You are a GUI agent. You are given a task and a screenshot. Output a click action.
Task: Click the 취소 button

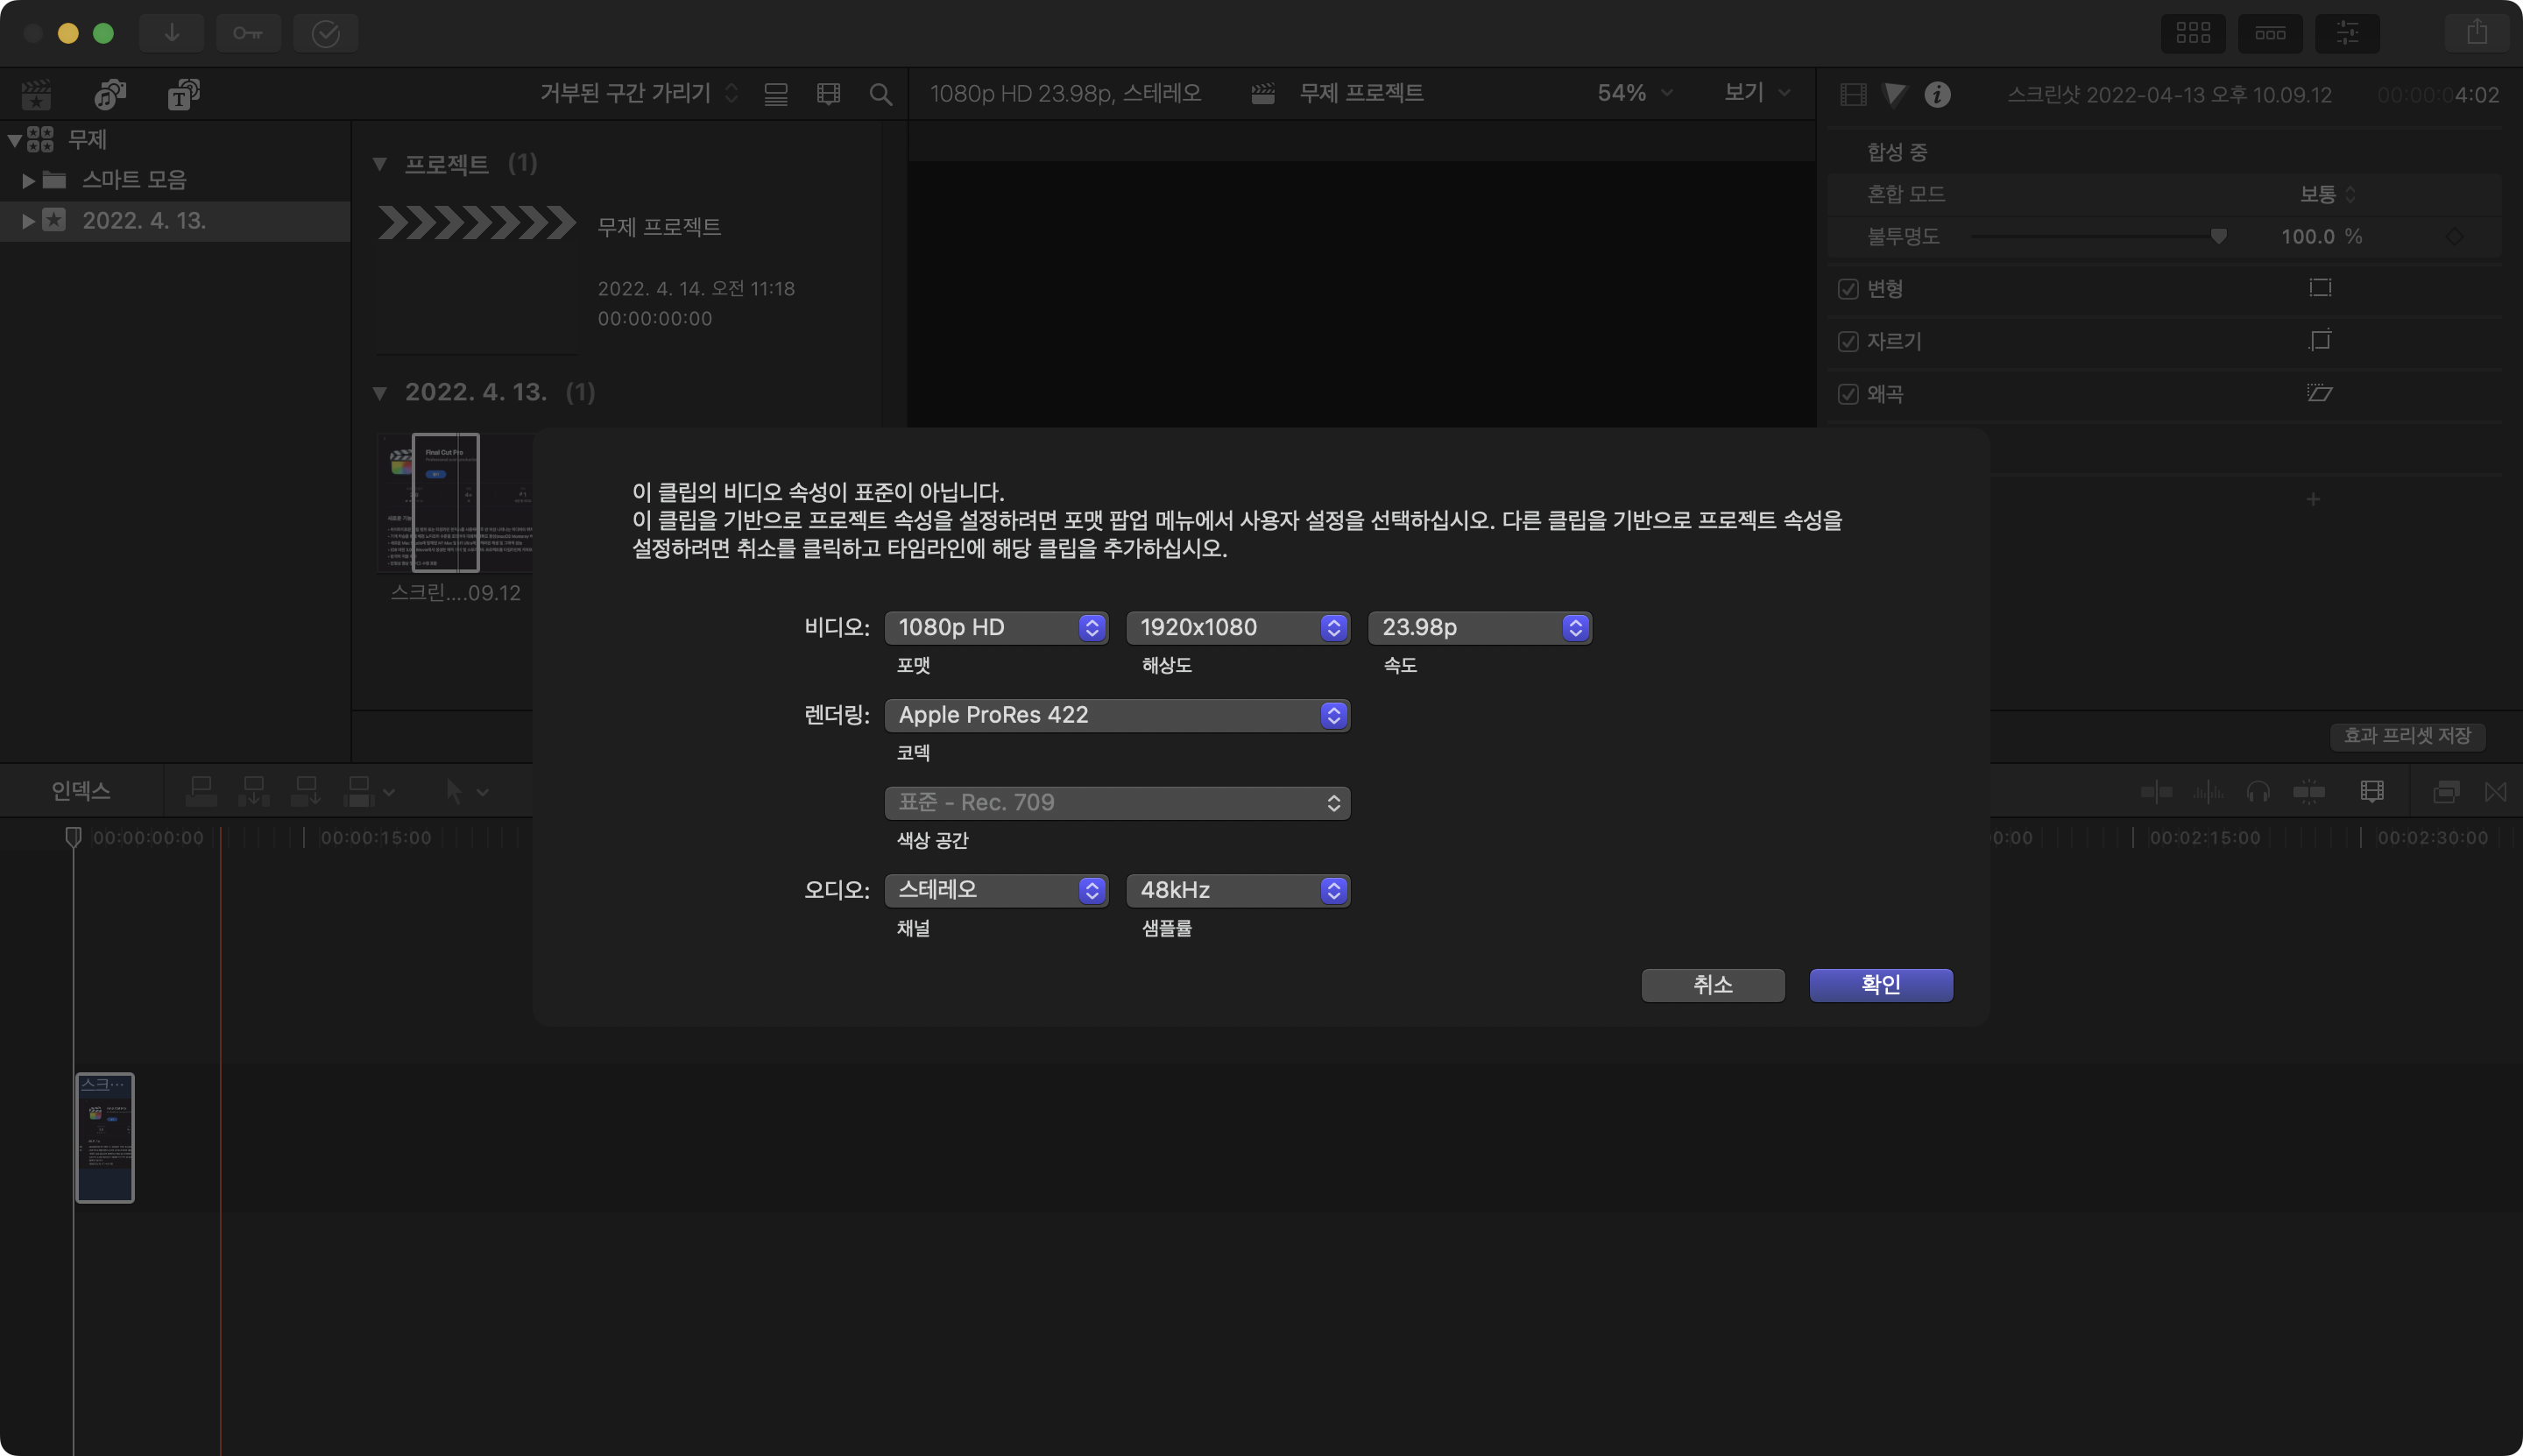click(1712, 984)
